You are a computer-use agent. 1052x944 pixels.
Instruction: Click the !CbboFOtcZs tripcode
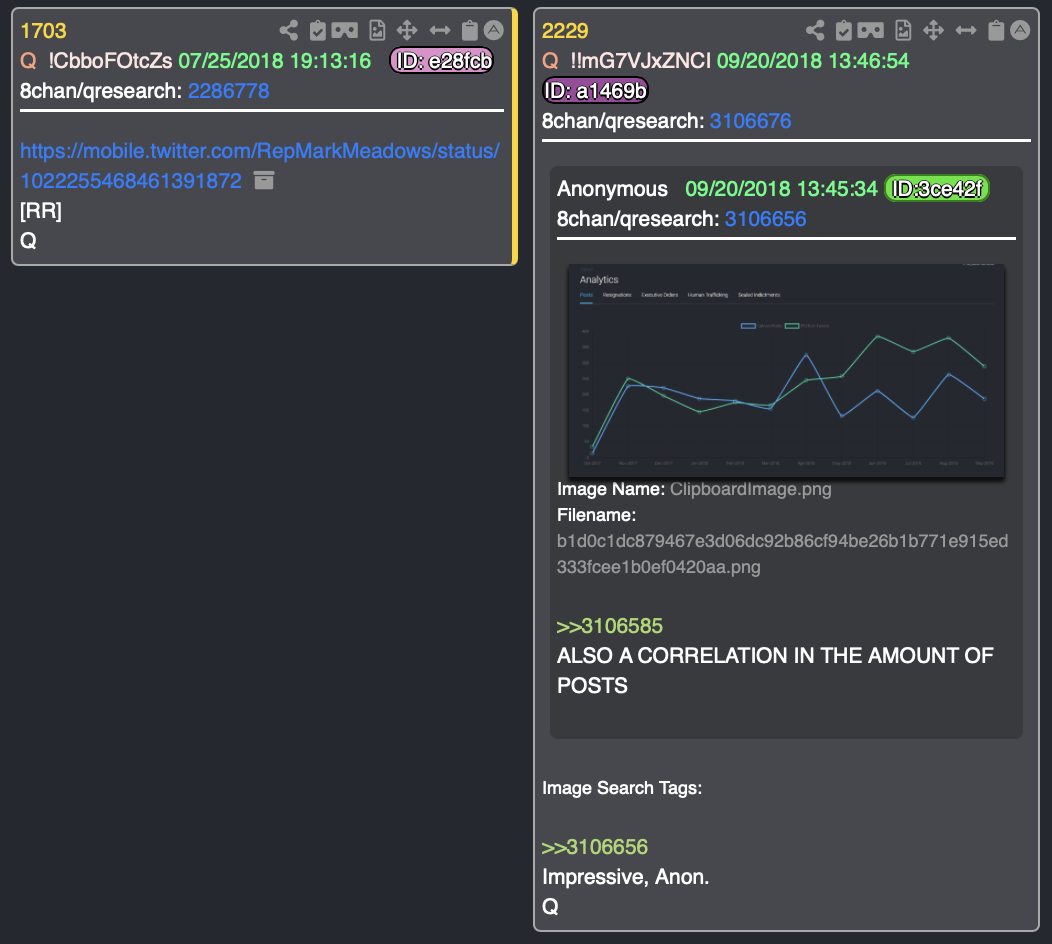pyautogui.click(x=111, y=61)
